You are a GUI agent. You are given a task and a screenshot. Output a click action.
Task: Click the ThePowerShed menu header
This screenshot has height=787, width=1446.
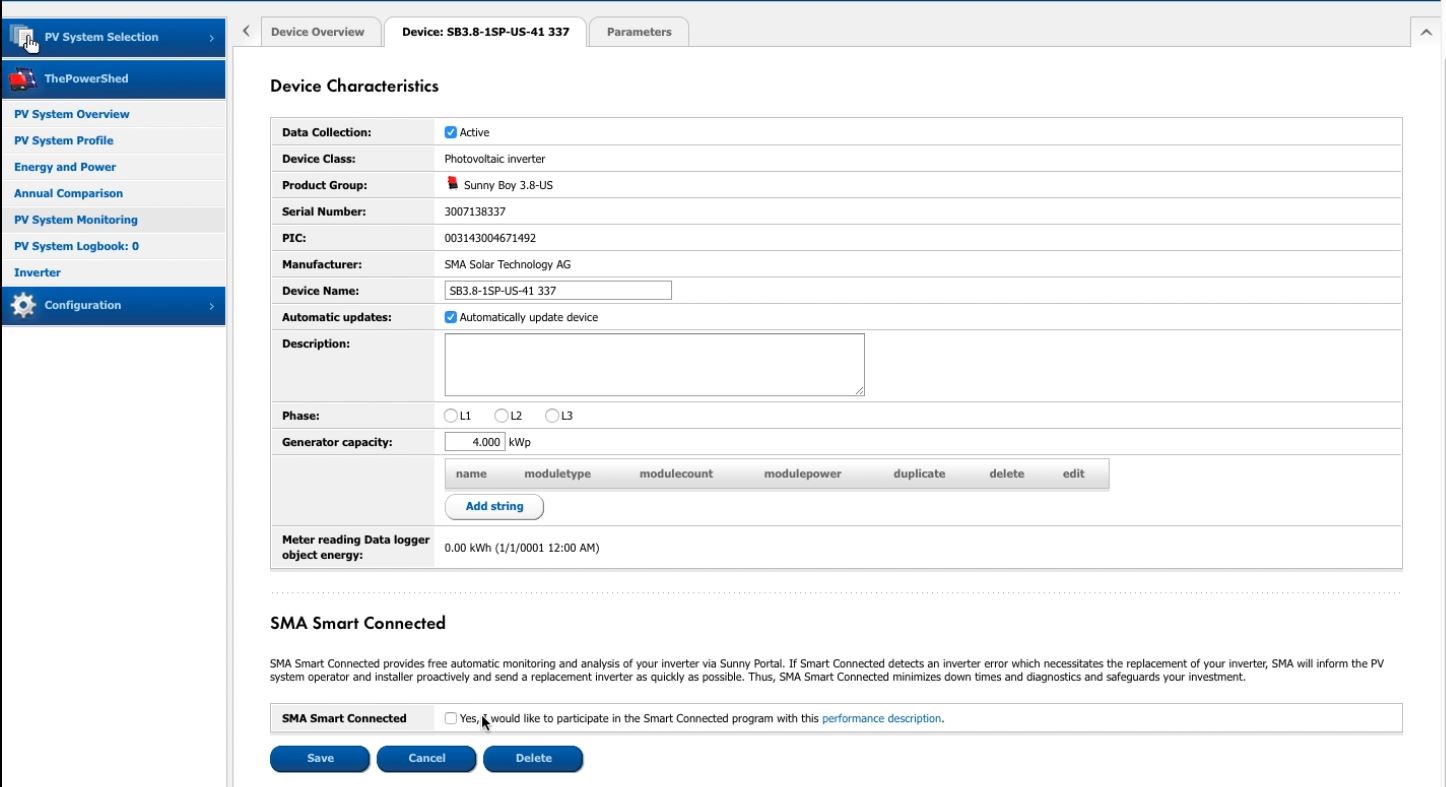(112, 79)
